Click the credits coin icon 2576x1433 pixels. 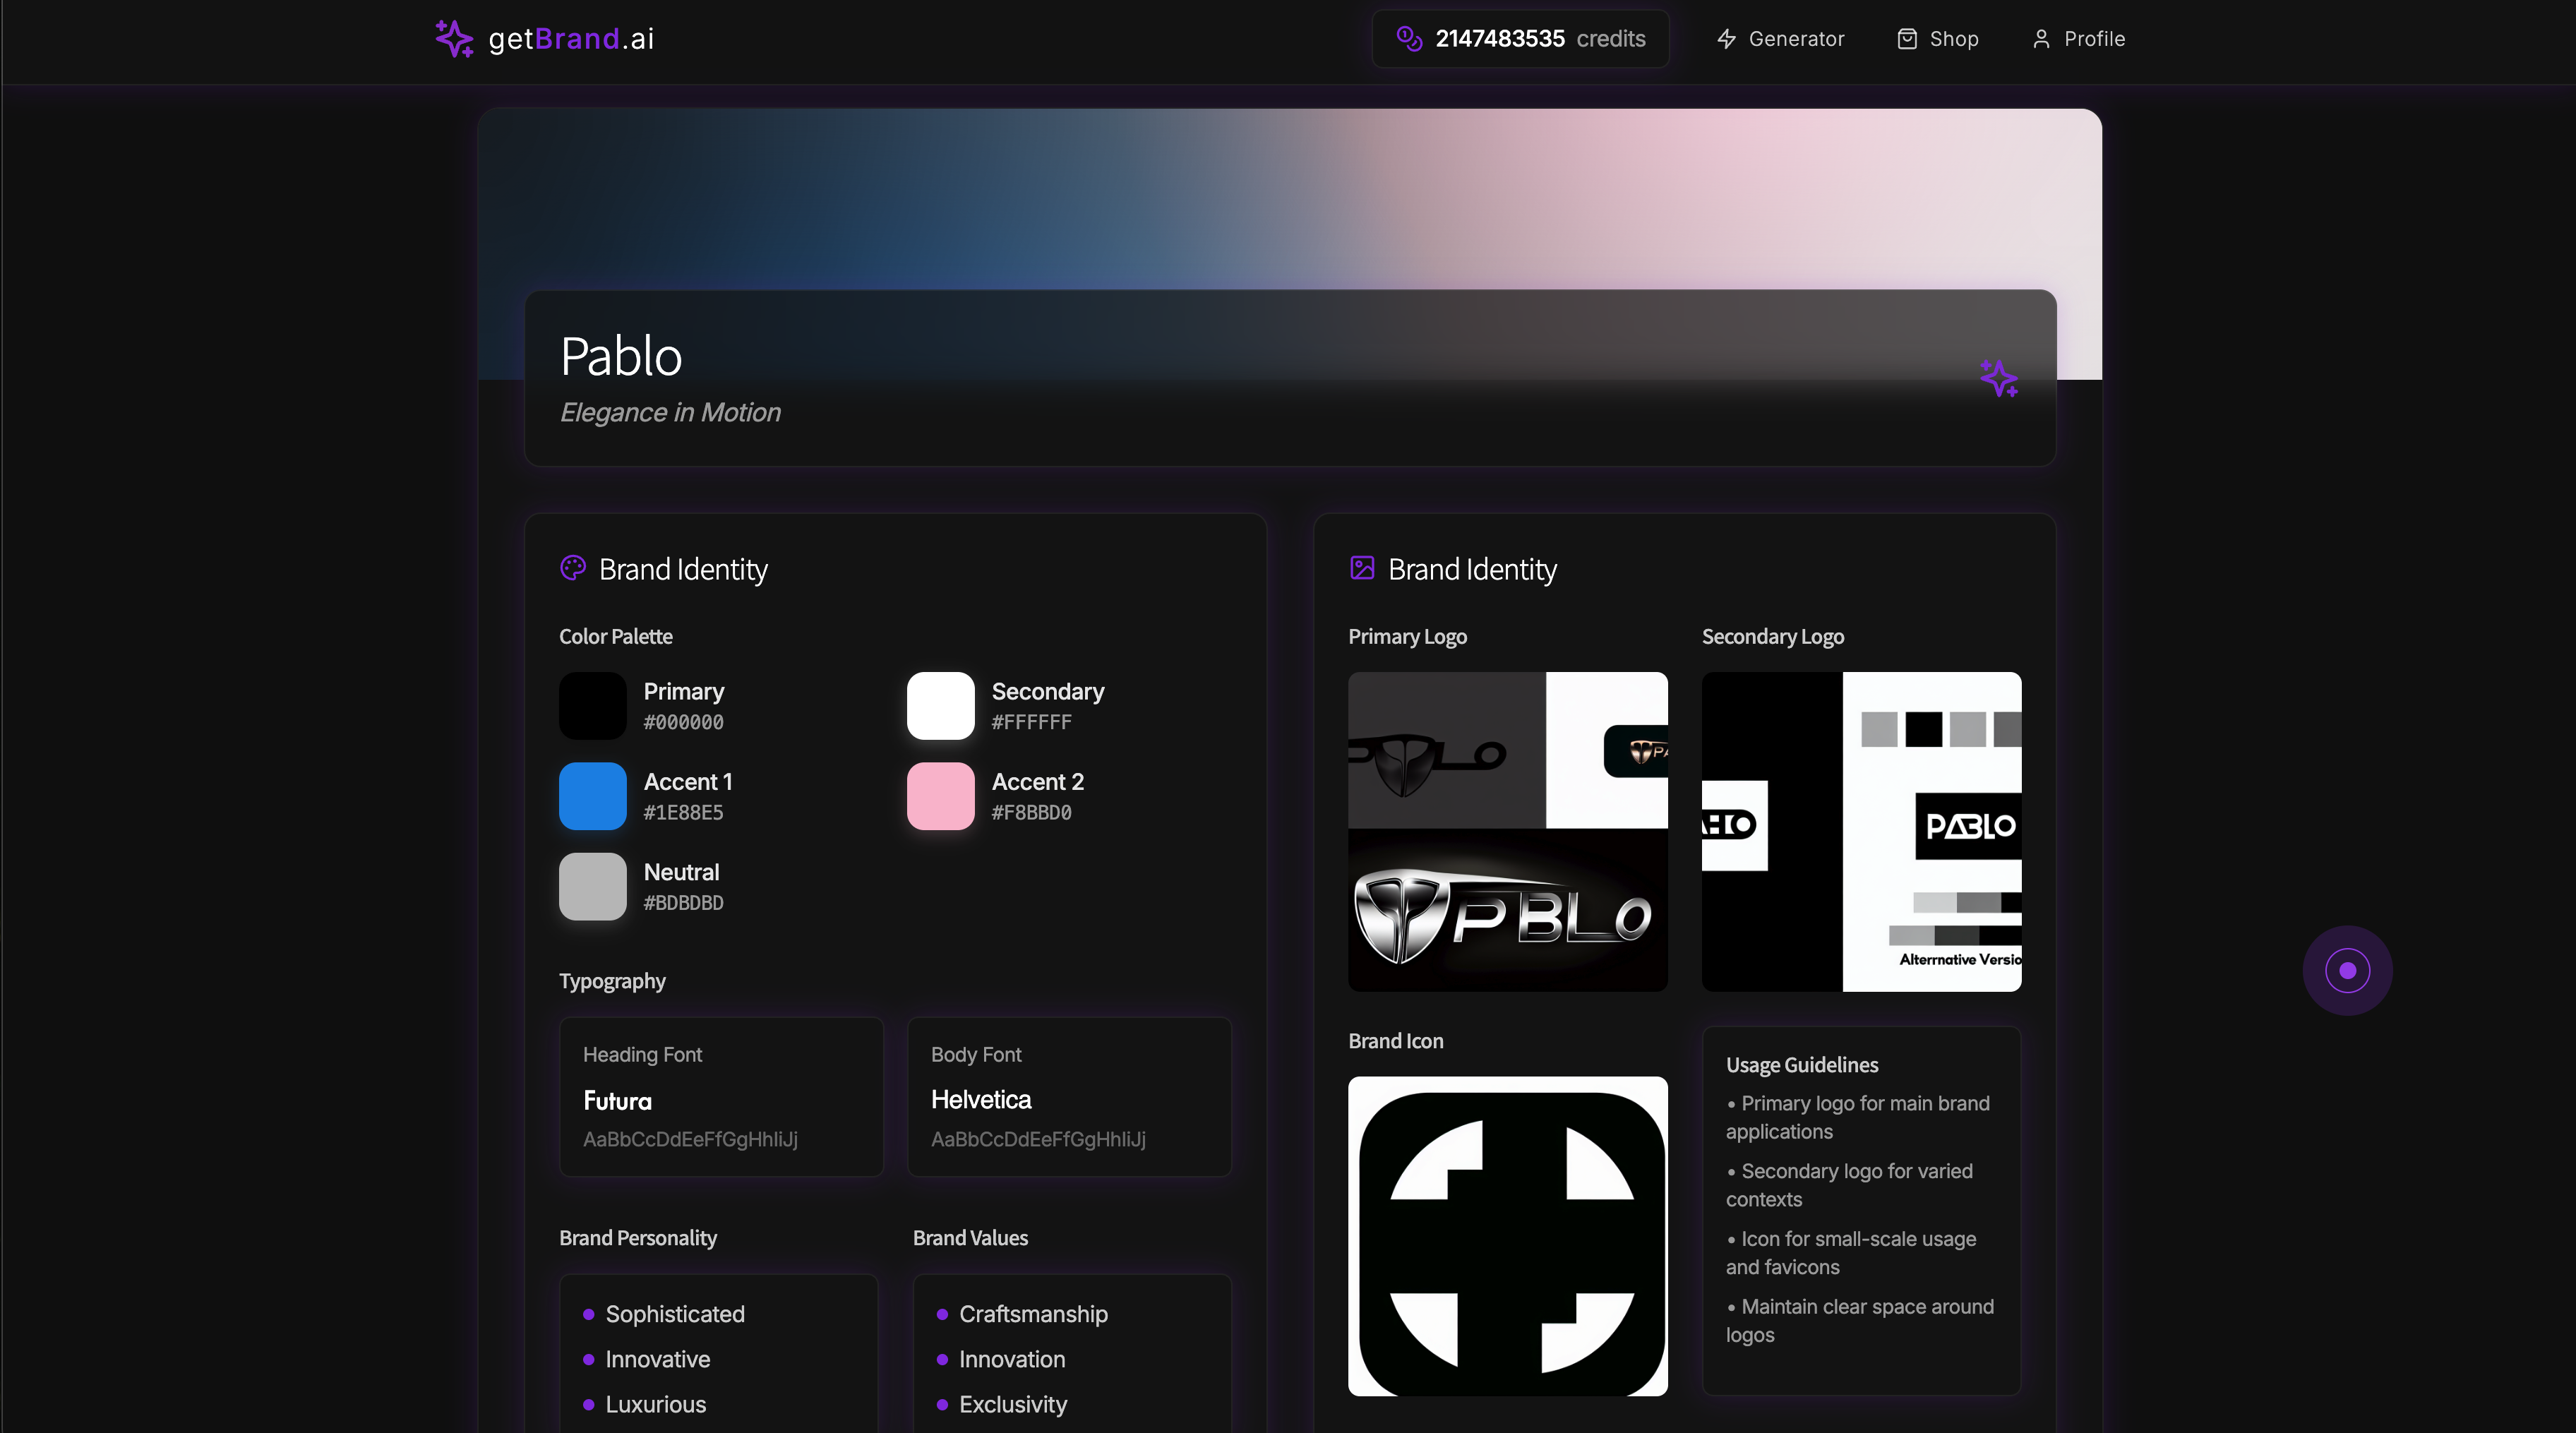[1409, 39]
